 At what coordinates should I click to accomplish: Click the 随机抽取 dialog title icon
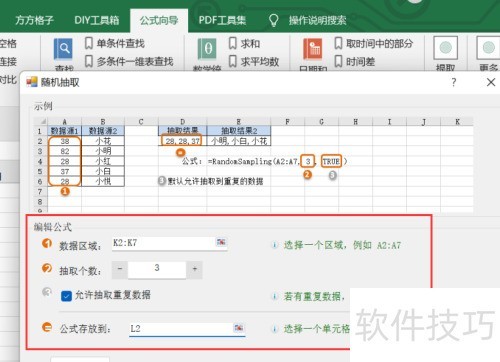click(x=32, y=82)
